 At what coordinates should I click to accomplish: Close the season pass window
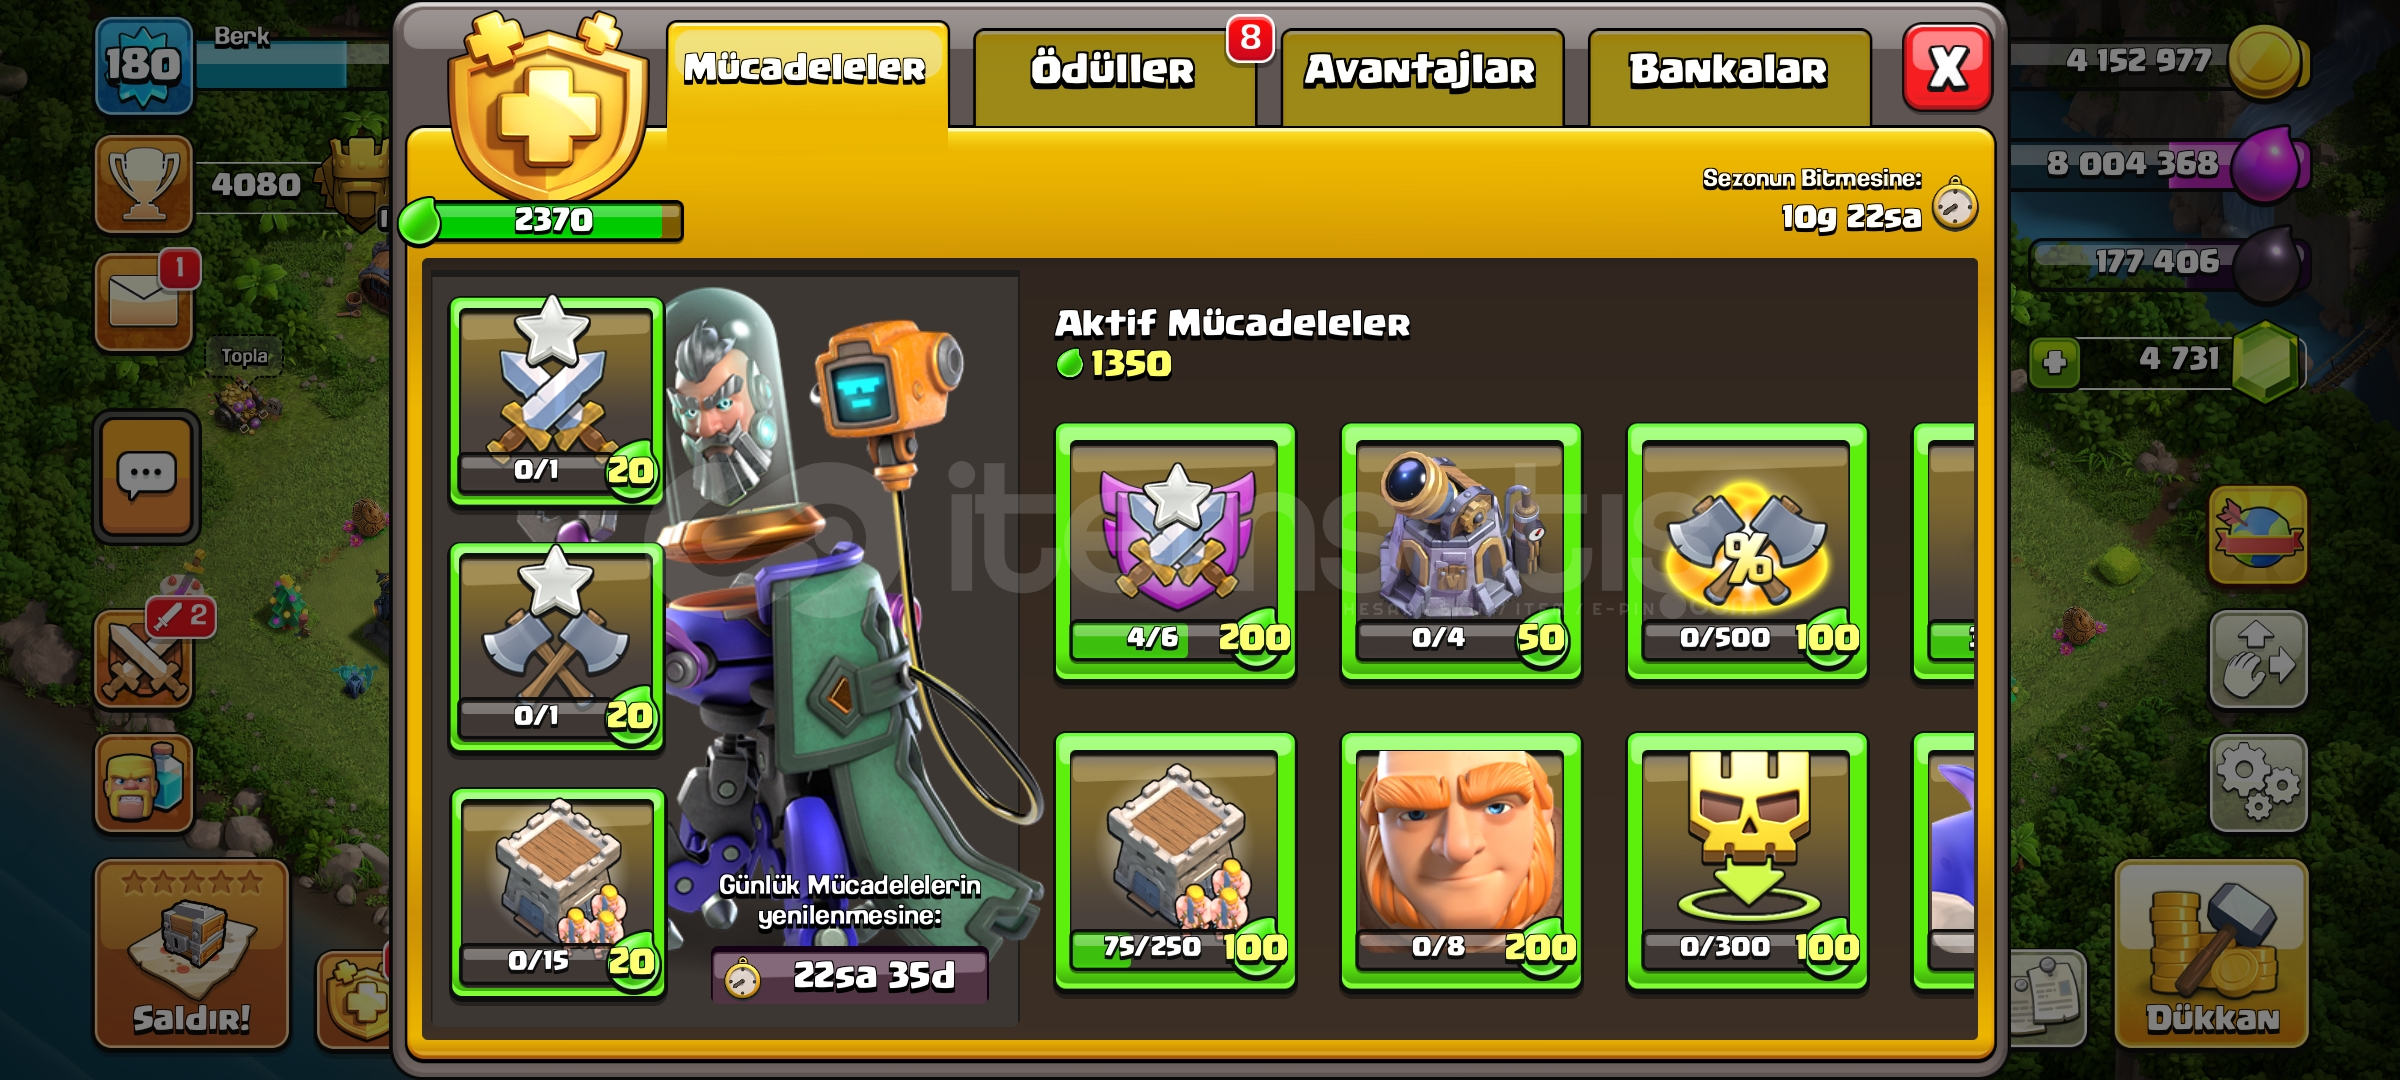tap(1947, 68)
